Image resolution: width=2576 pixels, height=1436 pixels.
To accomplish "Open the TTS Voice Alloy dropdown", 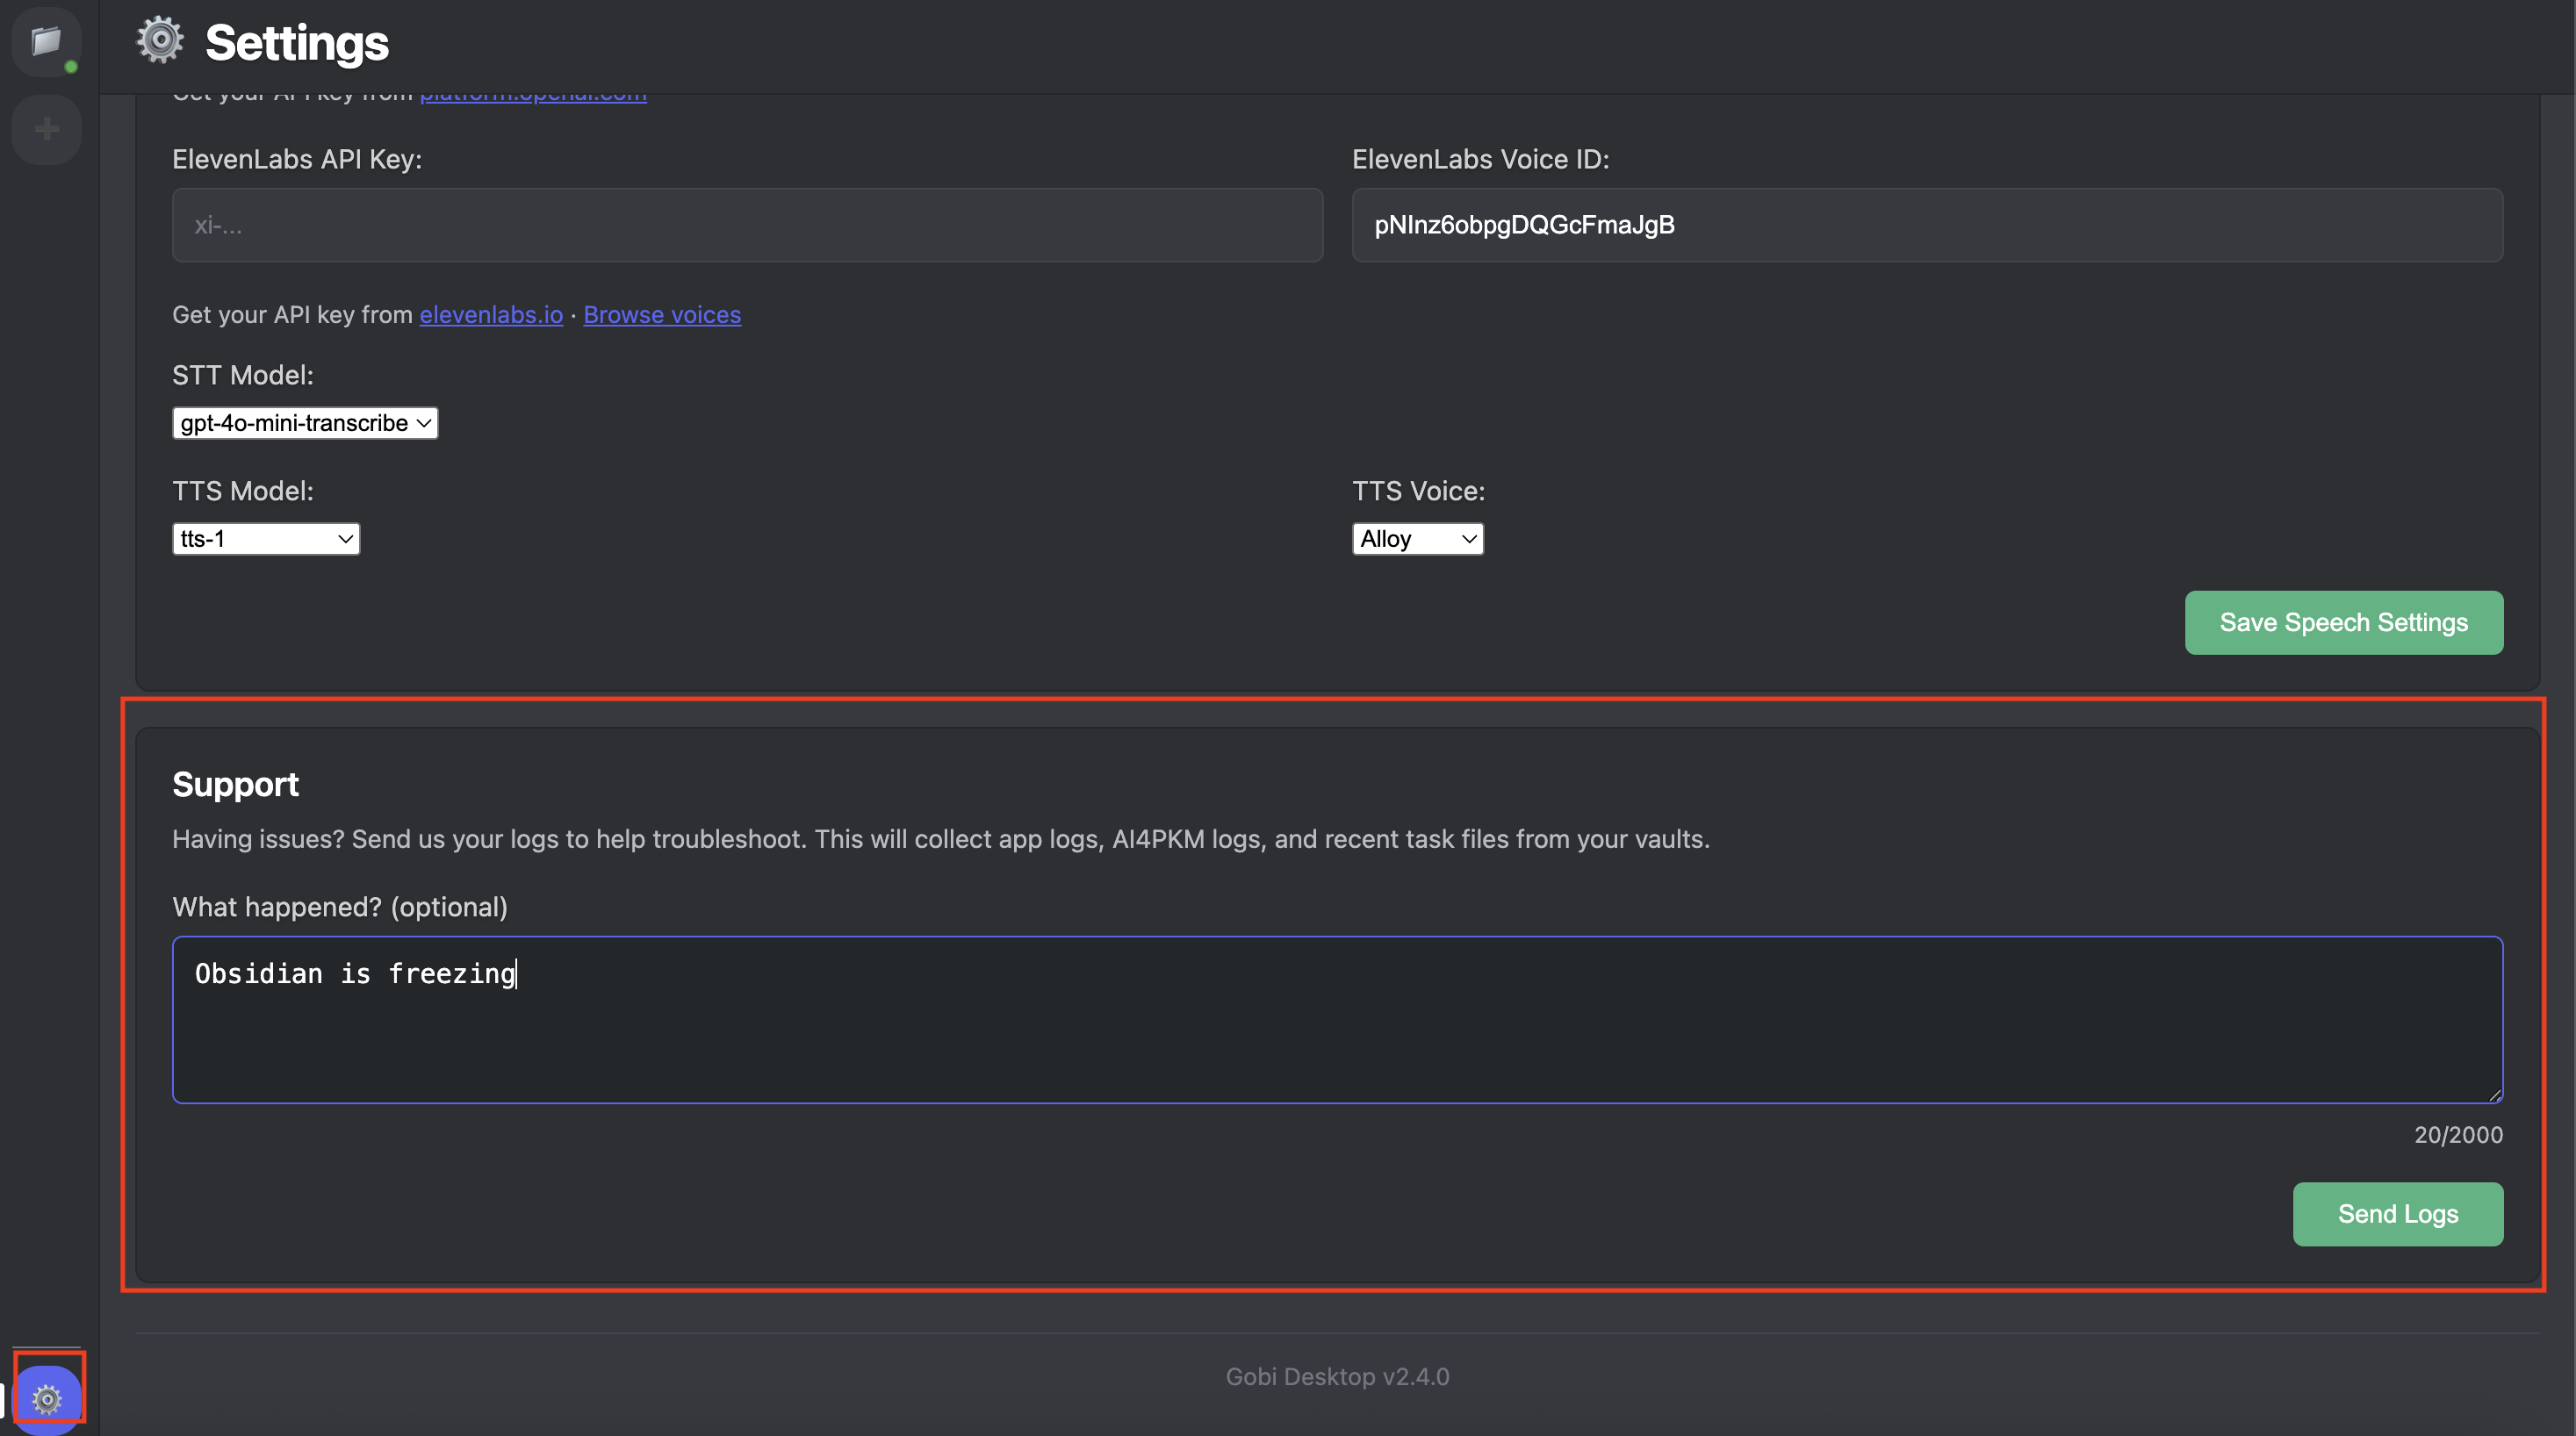I will coord(1417,539).
